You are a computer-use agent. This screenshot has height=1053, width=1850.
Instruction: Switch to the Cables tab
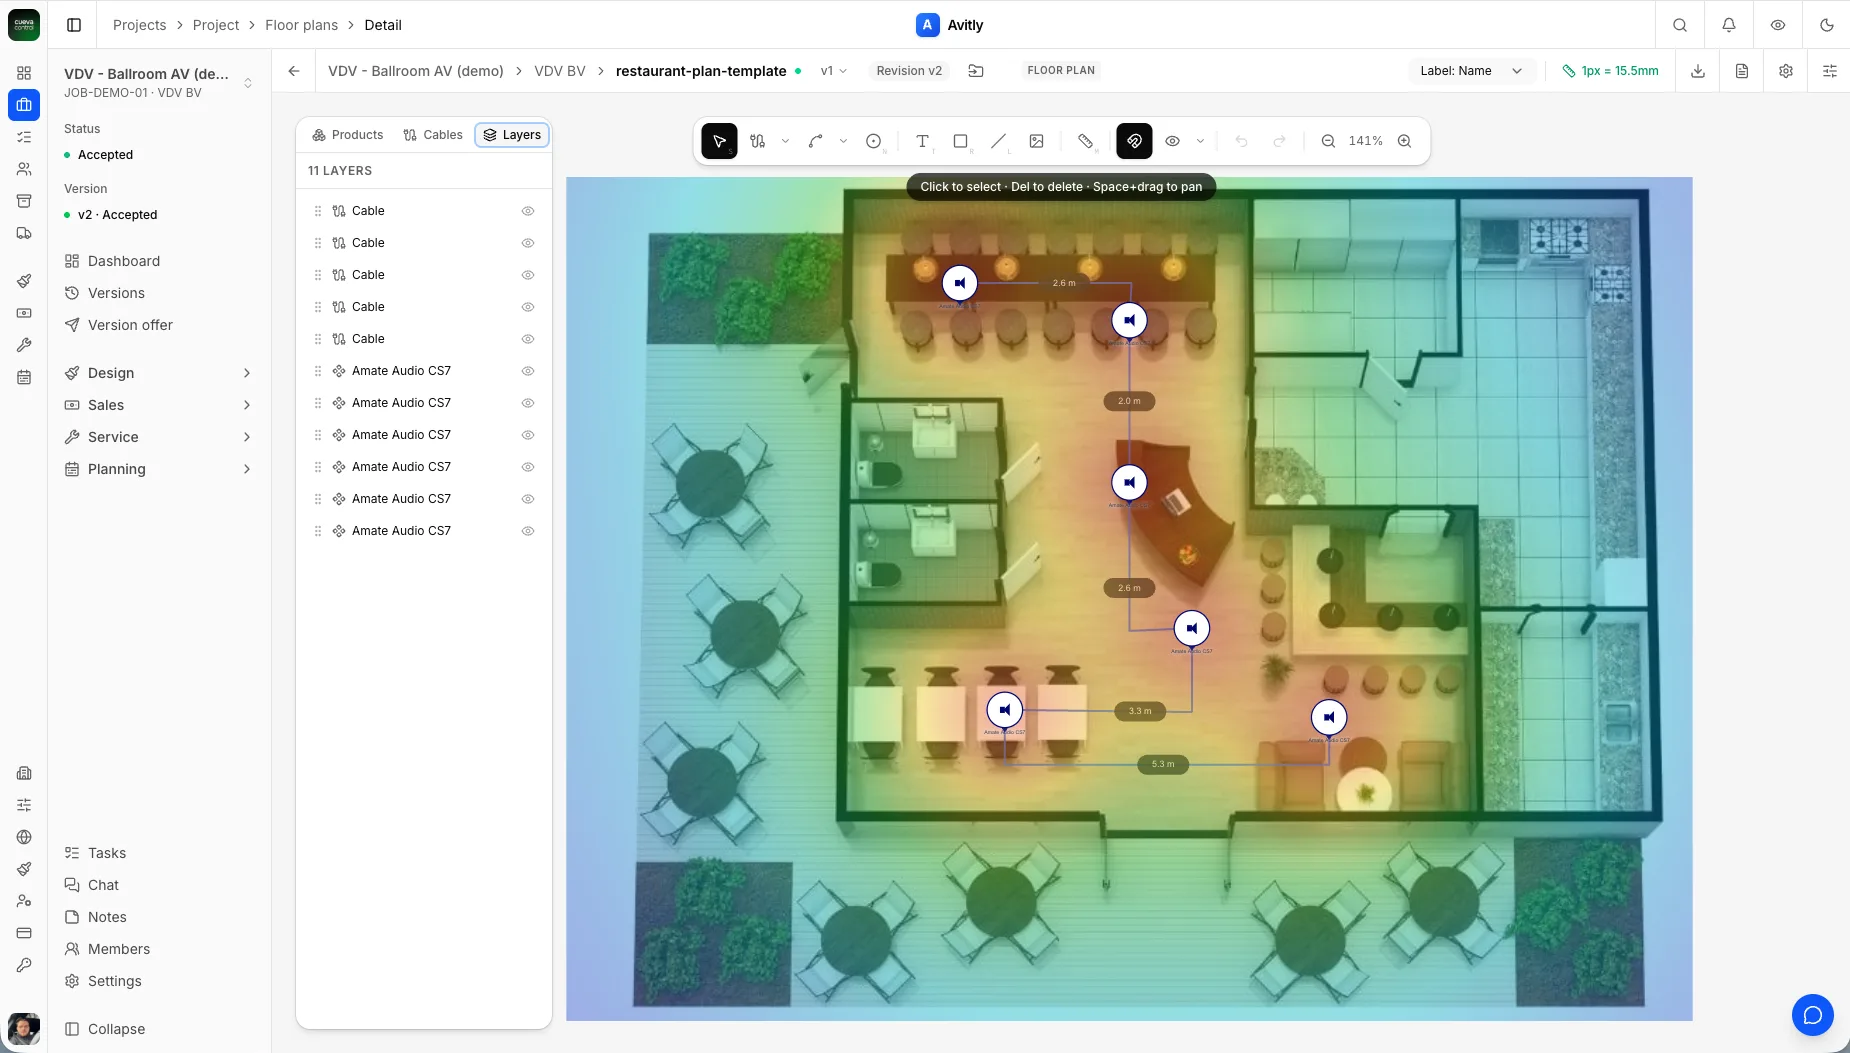click(x=433, y=135)
